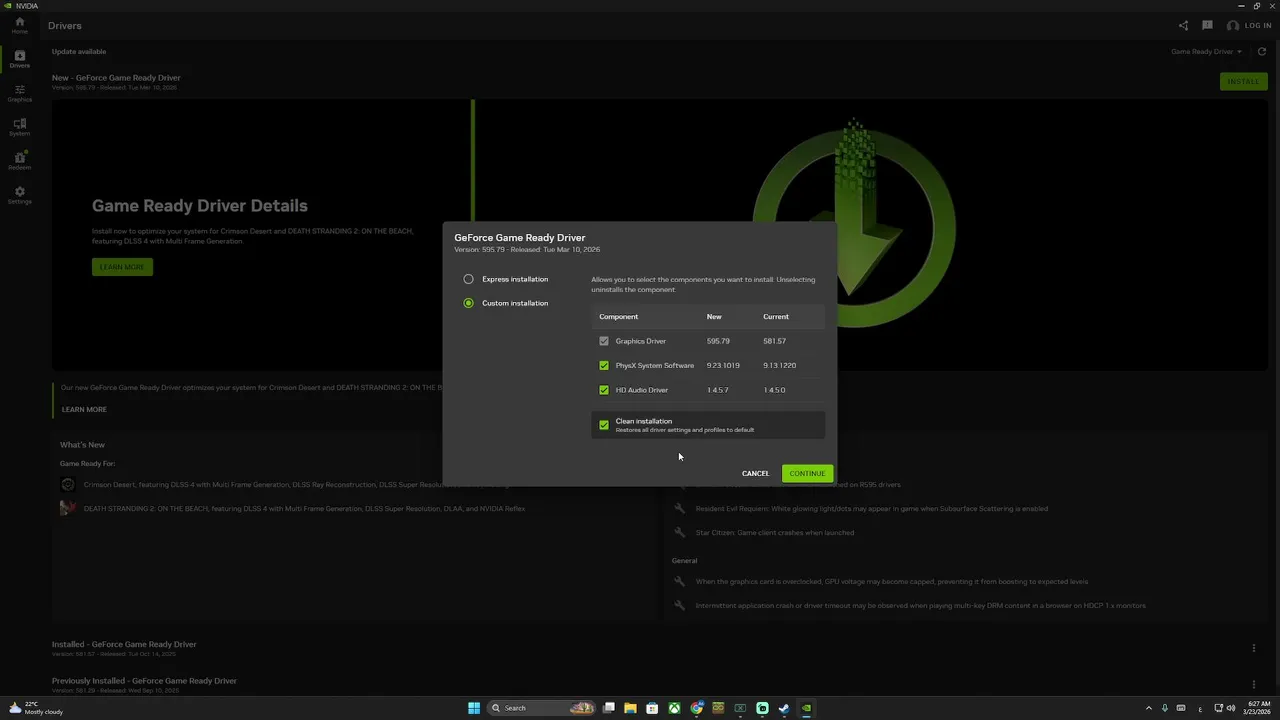The image size is (1280, 720).
Task: Click the Update available text
Action: 79,52
